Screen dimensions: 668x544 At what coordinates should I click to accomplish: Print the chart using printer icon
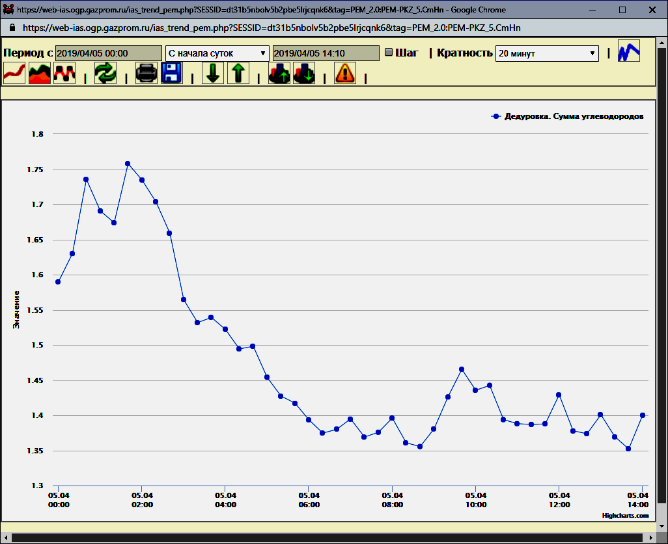146,73
